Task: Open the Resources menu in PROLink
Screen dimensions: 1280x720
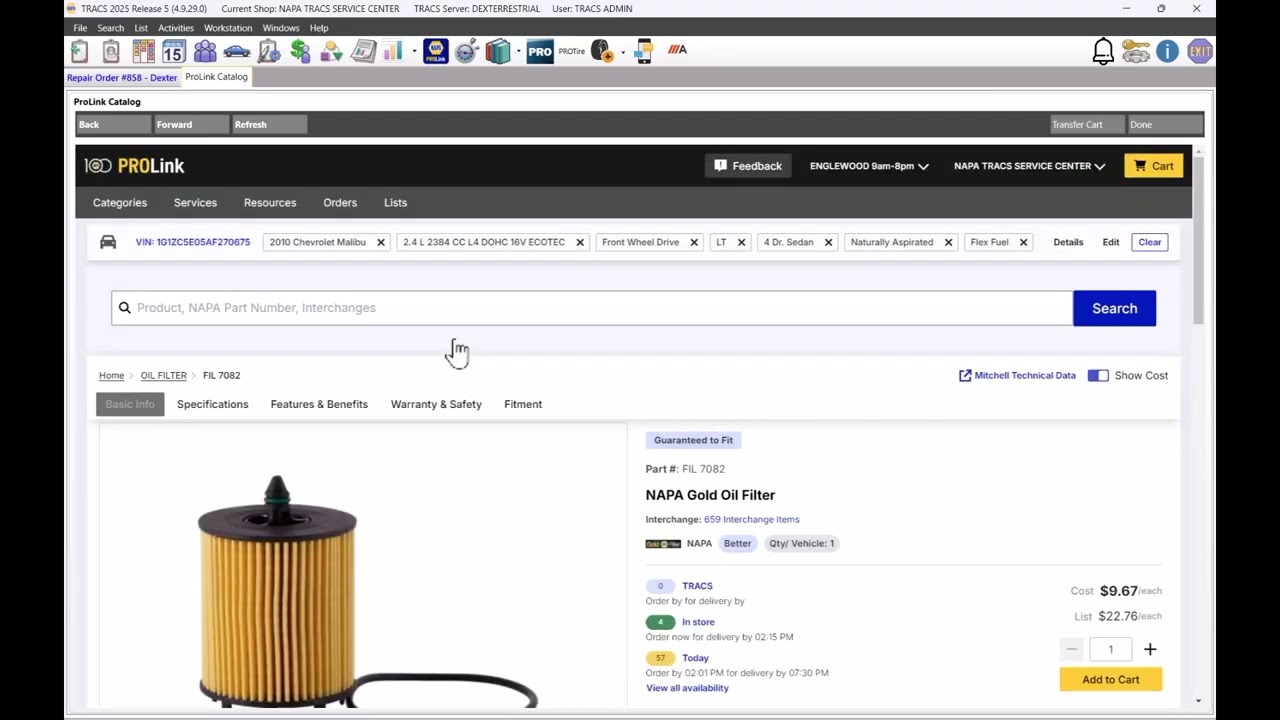Action: click(270, 202)
